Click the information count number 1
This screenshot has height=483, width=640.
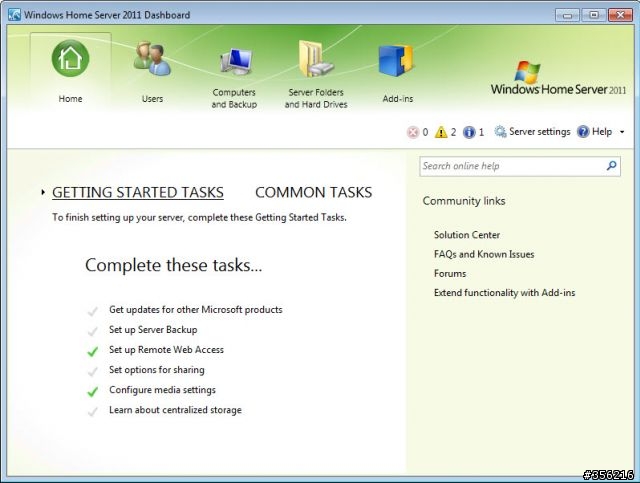(481, 132)
